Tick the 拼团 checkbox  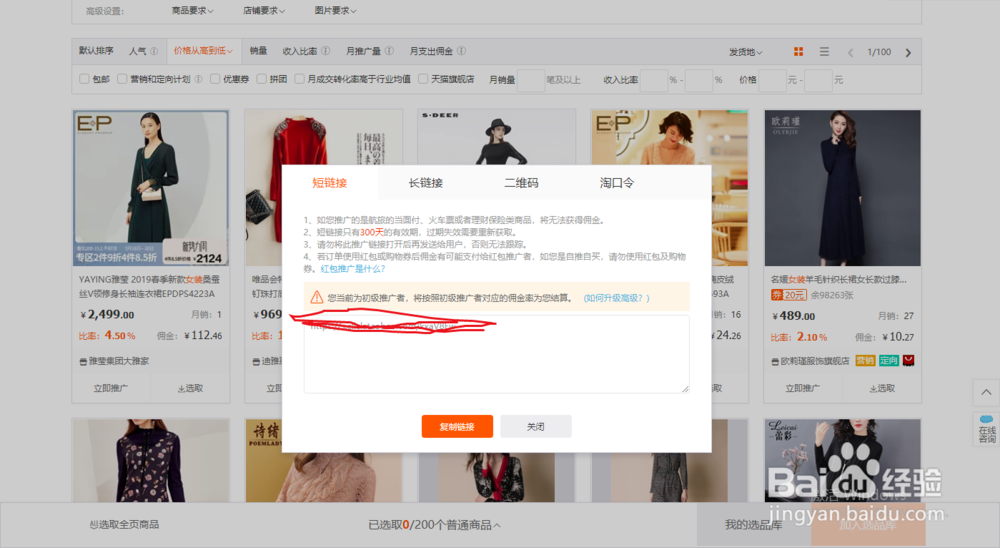click(x=261, y=79)
